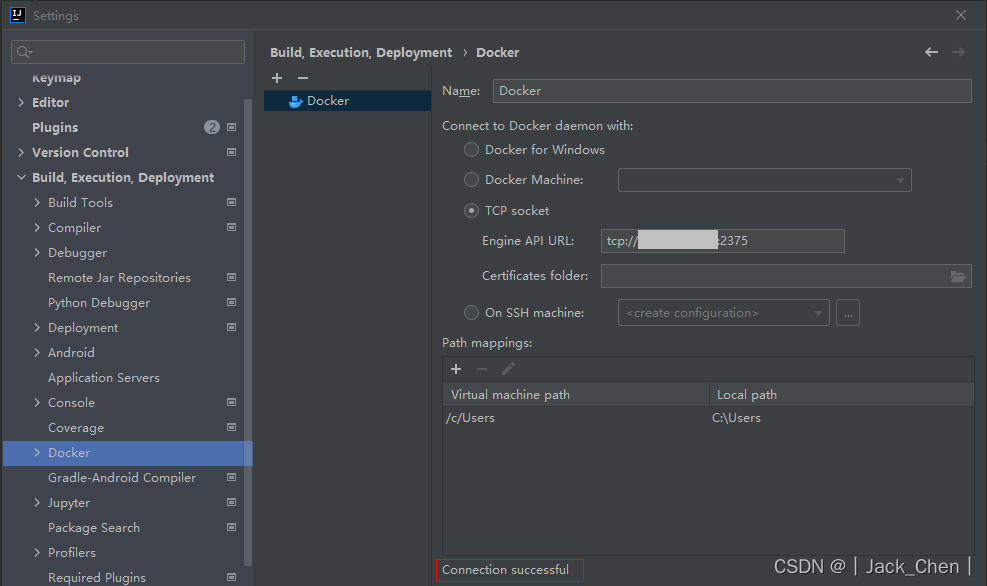The height and width of the screenshot is (586, 987).
Task: Click the Certificates folder browse icon
Action: pos(958,276)
